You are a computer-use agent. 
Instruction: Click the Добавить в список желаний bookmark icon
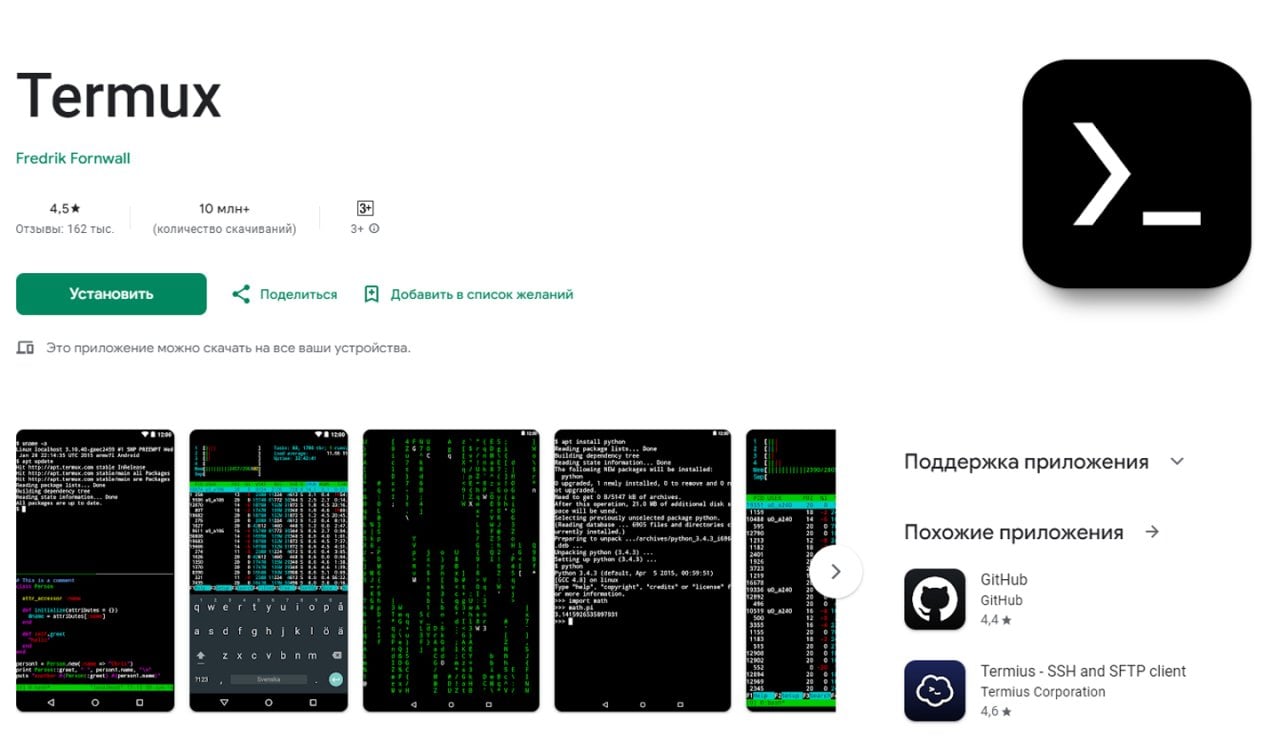371,293
